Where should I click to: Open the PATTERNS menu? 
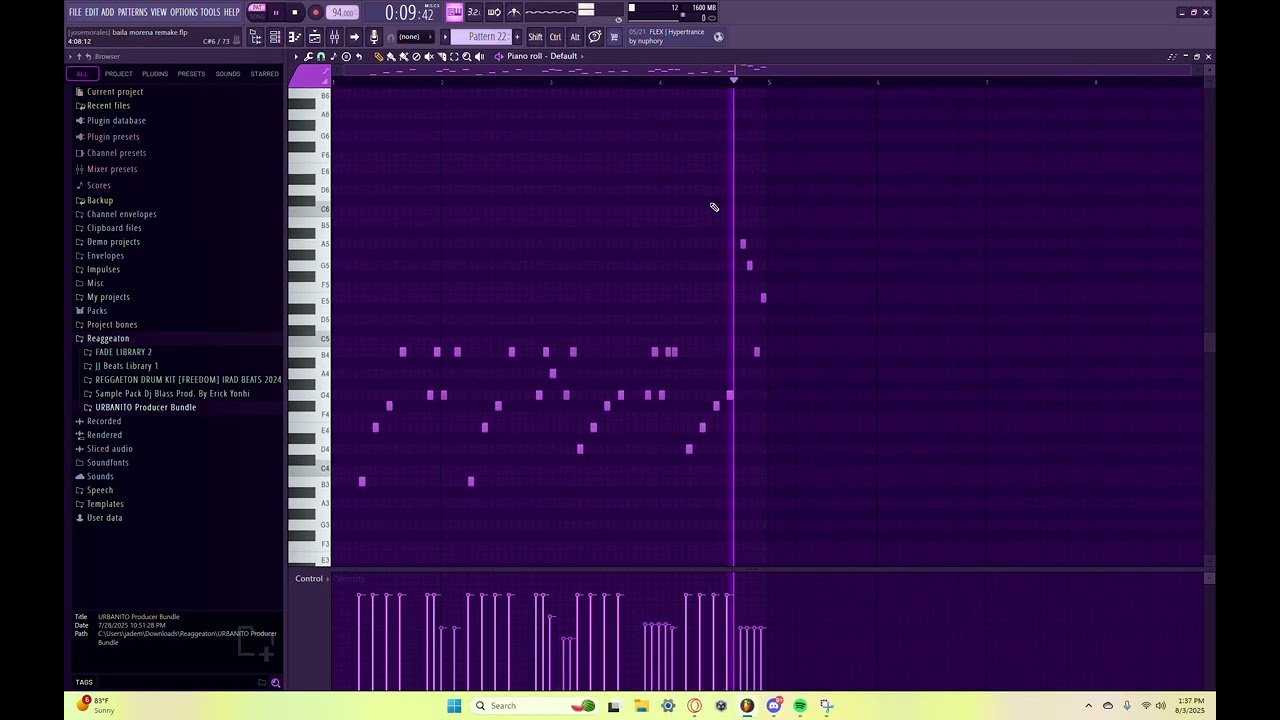point(132,12)
